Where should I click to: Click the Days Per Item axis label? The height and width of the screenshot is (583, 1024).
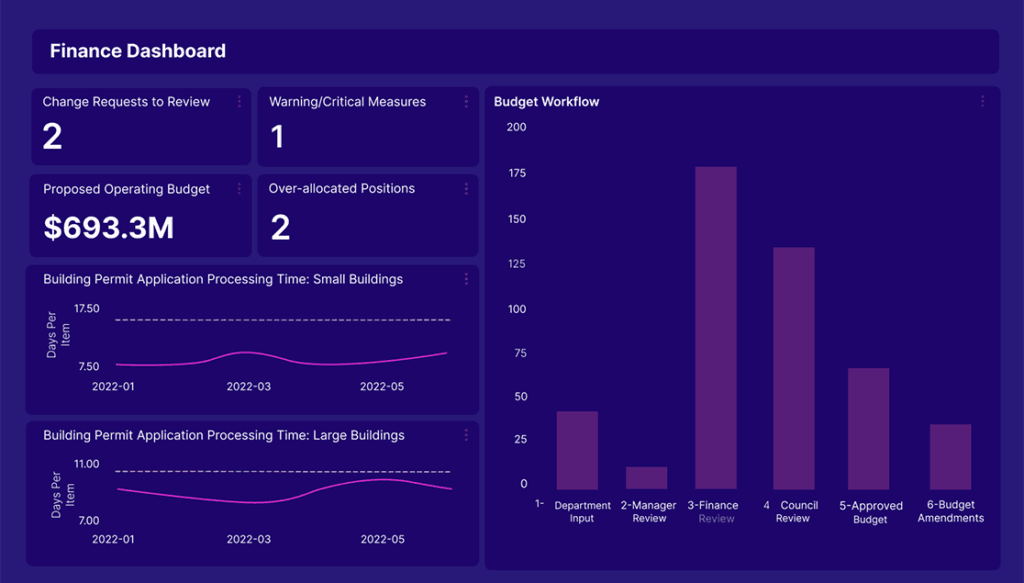click(58, 333)
